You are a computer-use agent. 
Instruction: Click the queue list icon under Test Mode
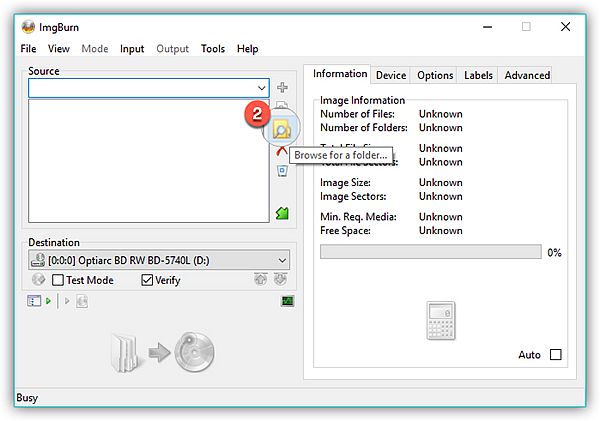coord(34,301)
